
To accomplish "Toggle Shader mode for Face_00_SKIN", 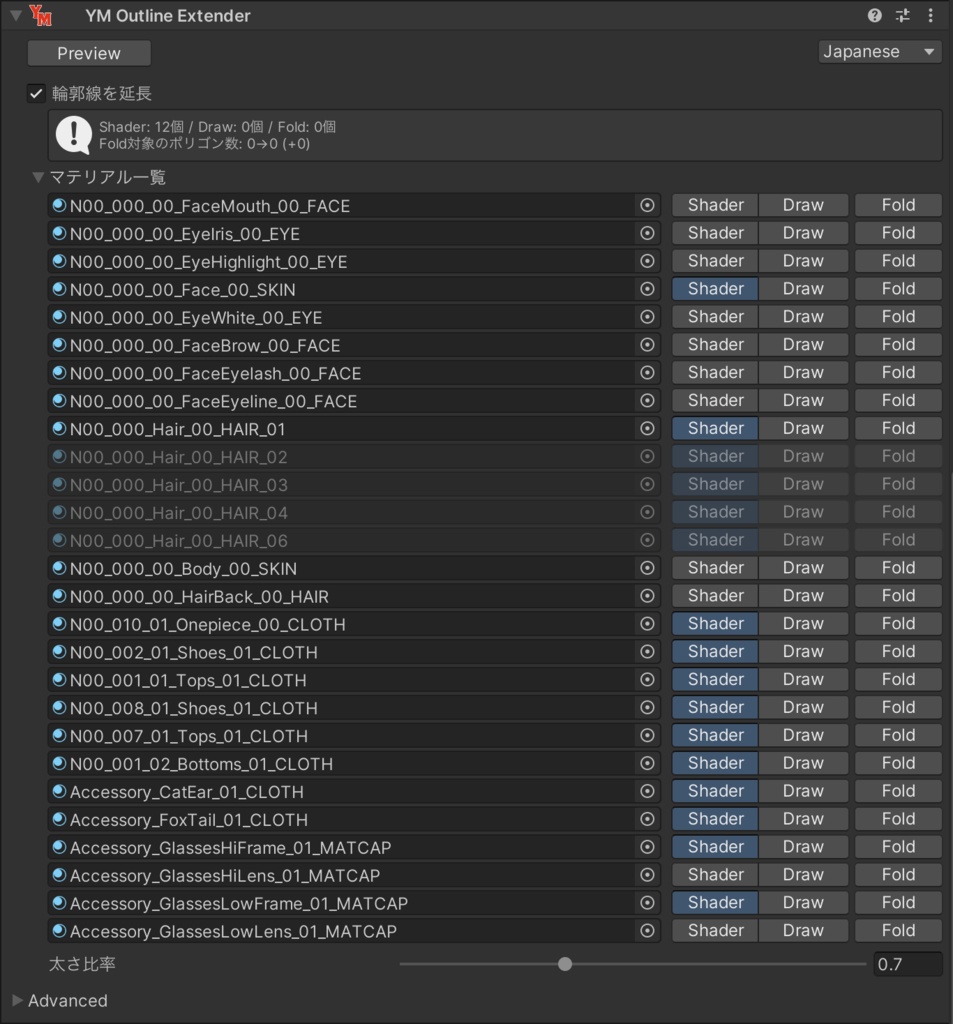I will 715,289.
